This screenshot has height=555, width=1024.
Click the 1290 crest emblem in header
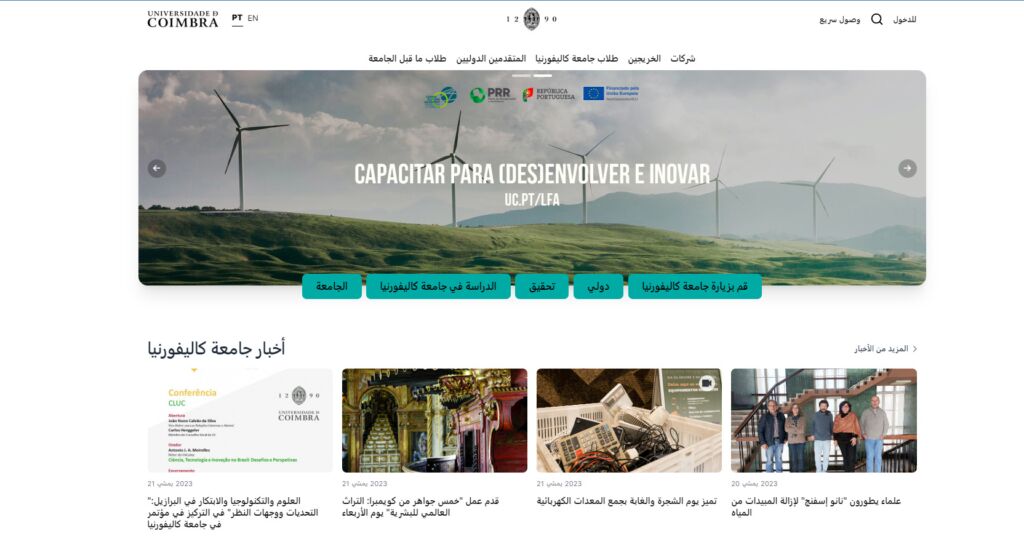(x=531, y=19)
